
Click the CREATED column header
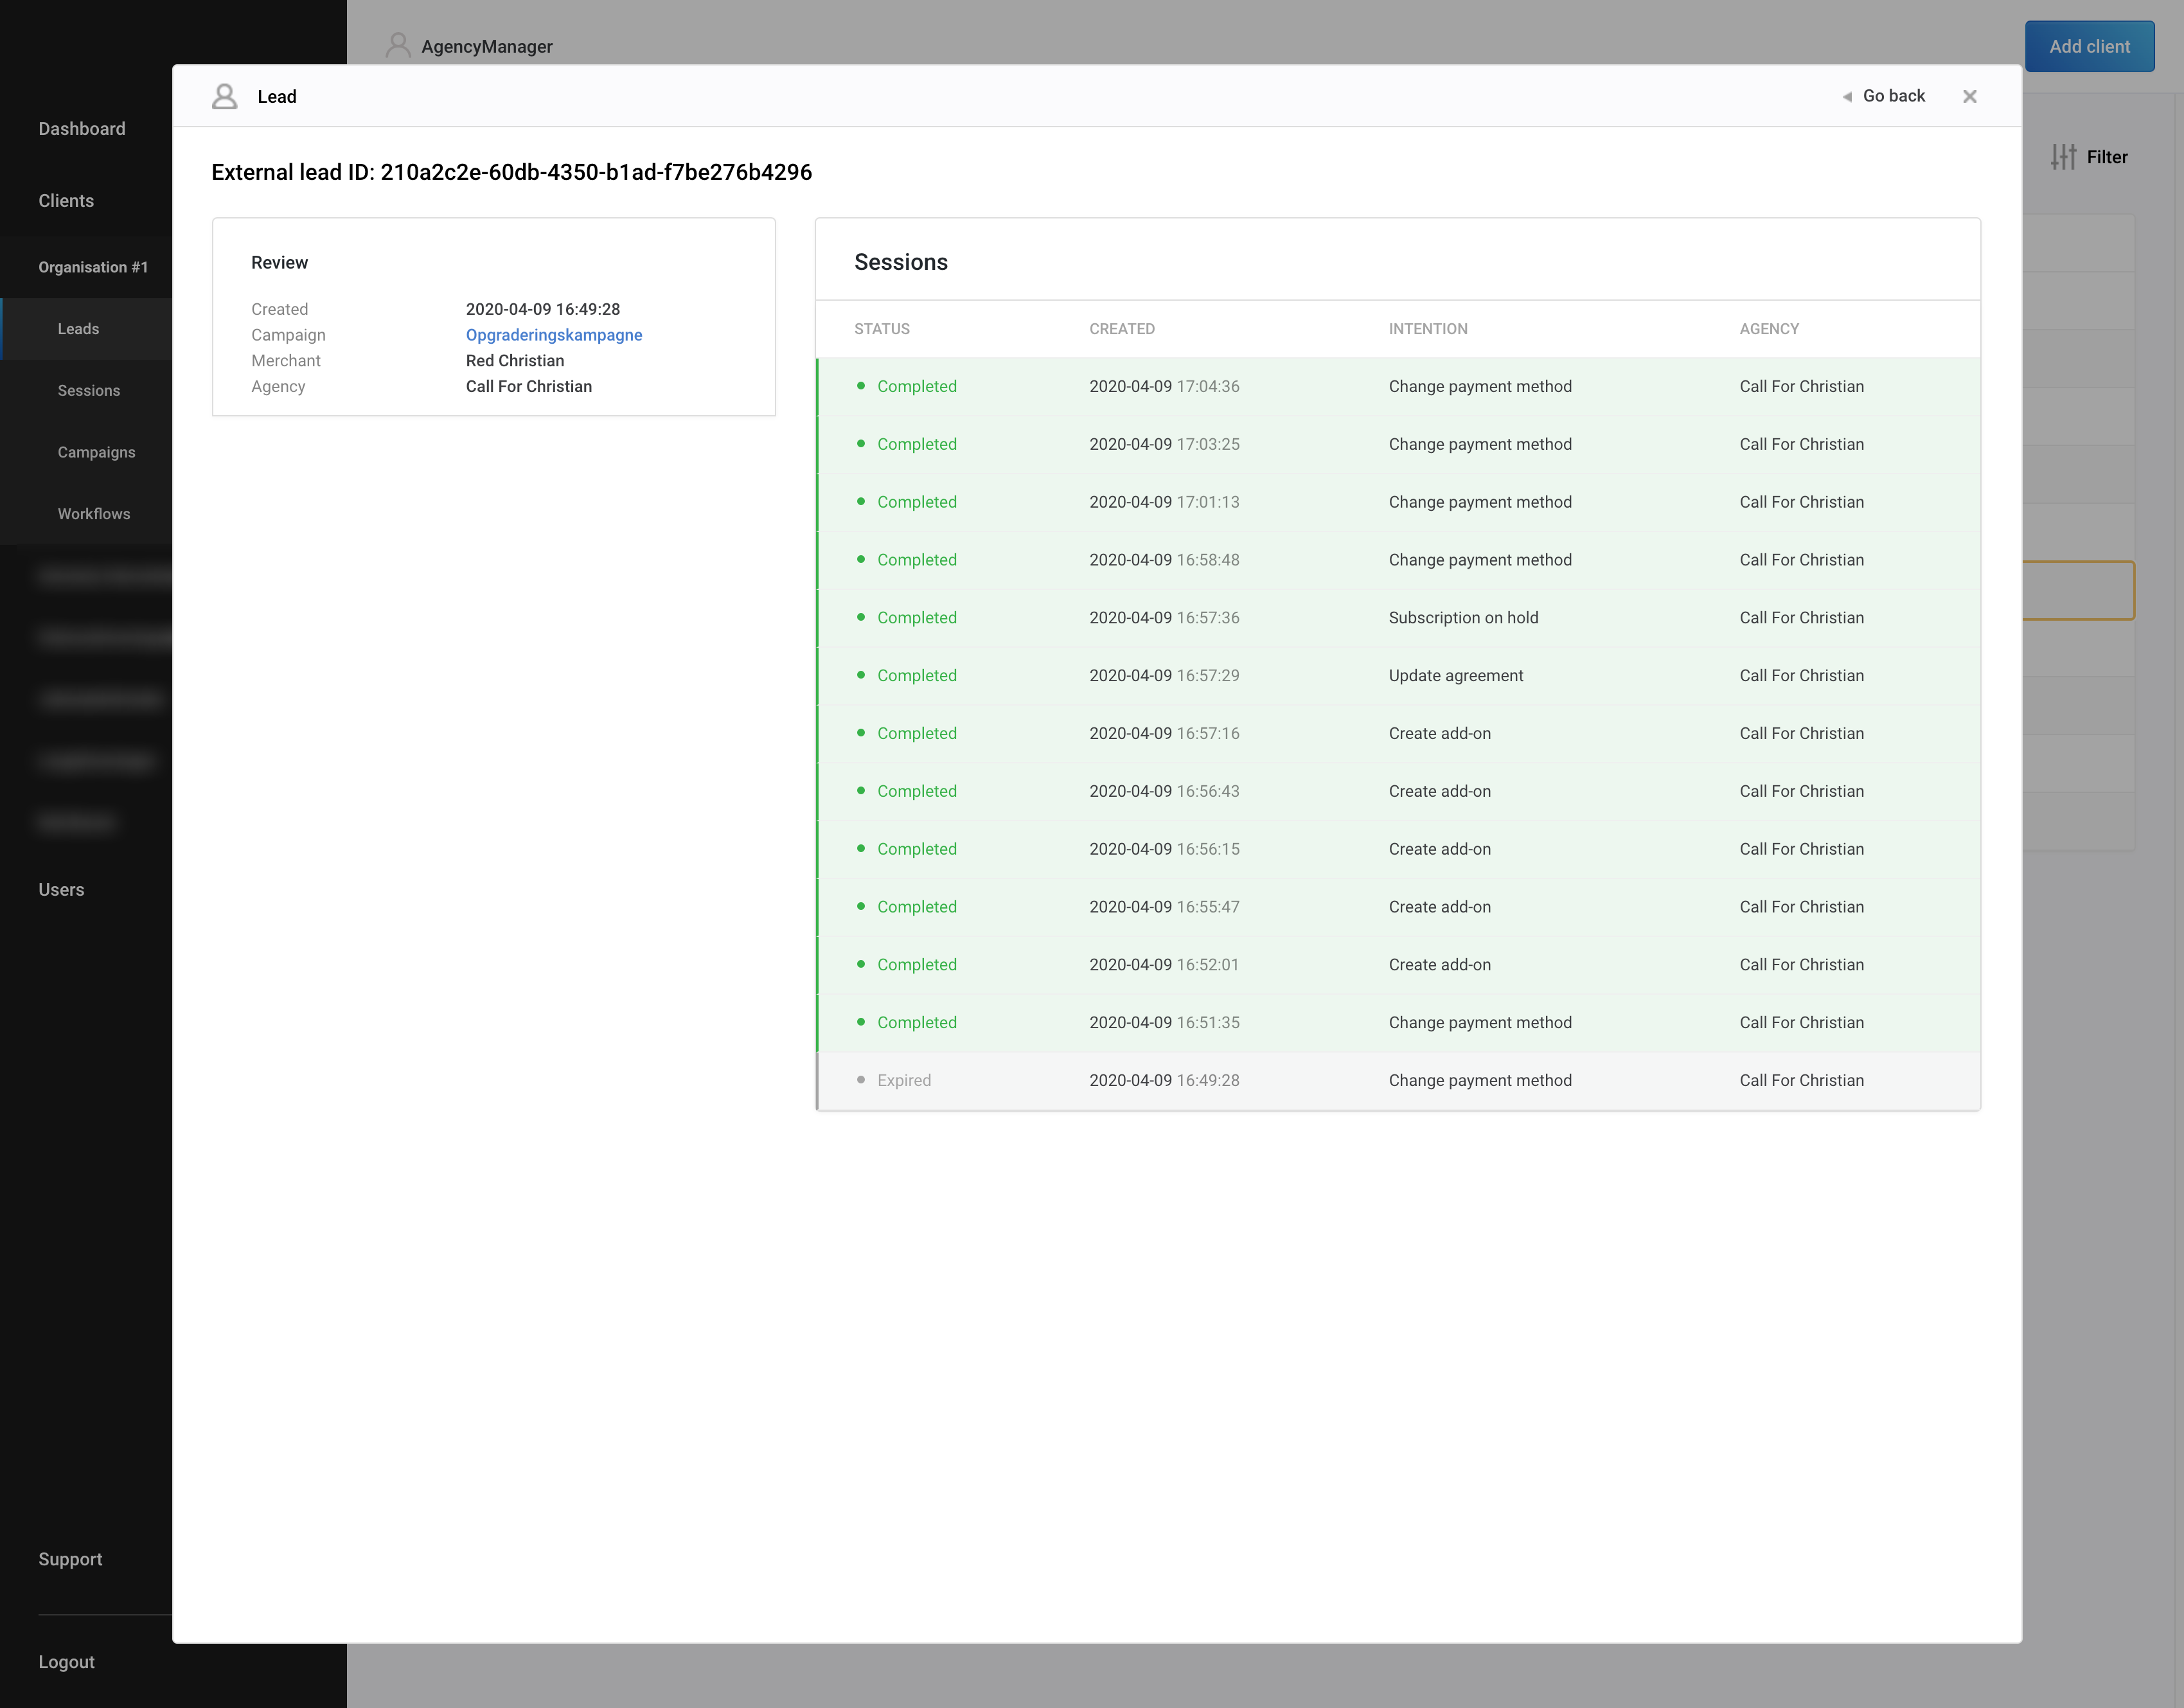pos(1122,329)
